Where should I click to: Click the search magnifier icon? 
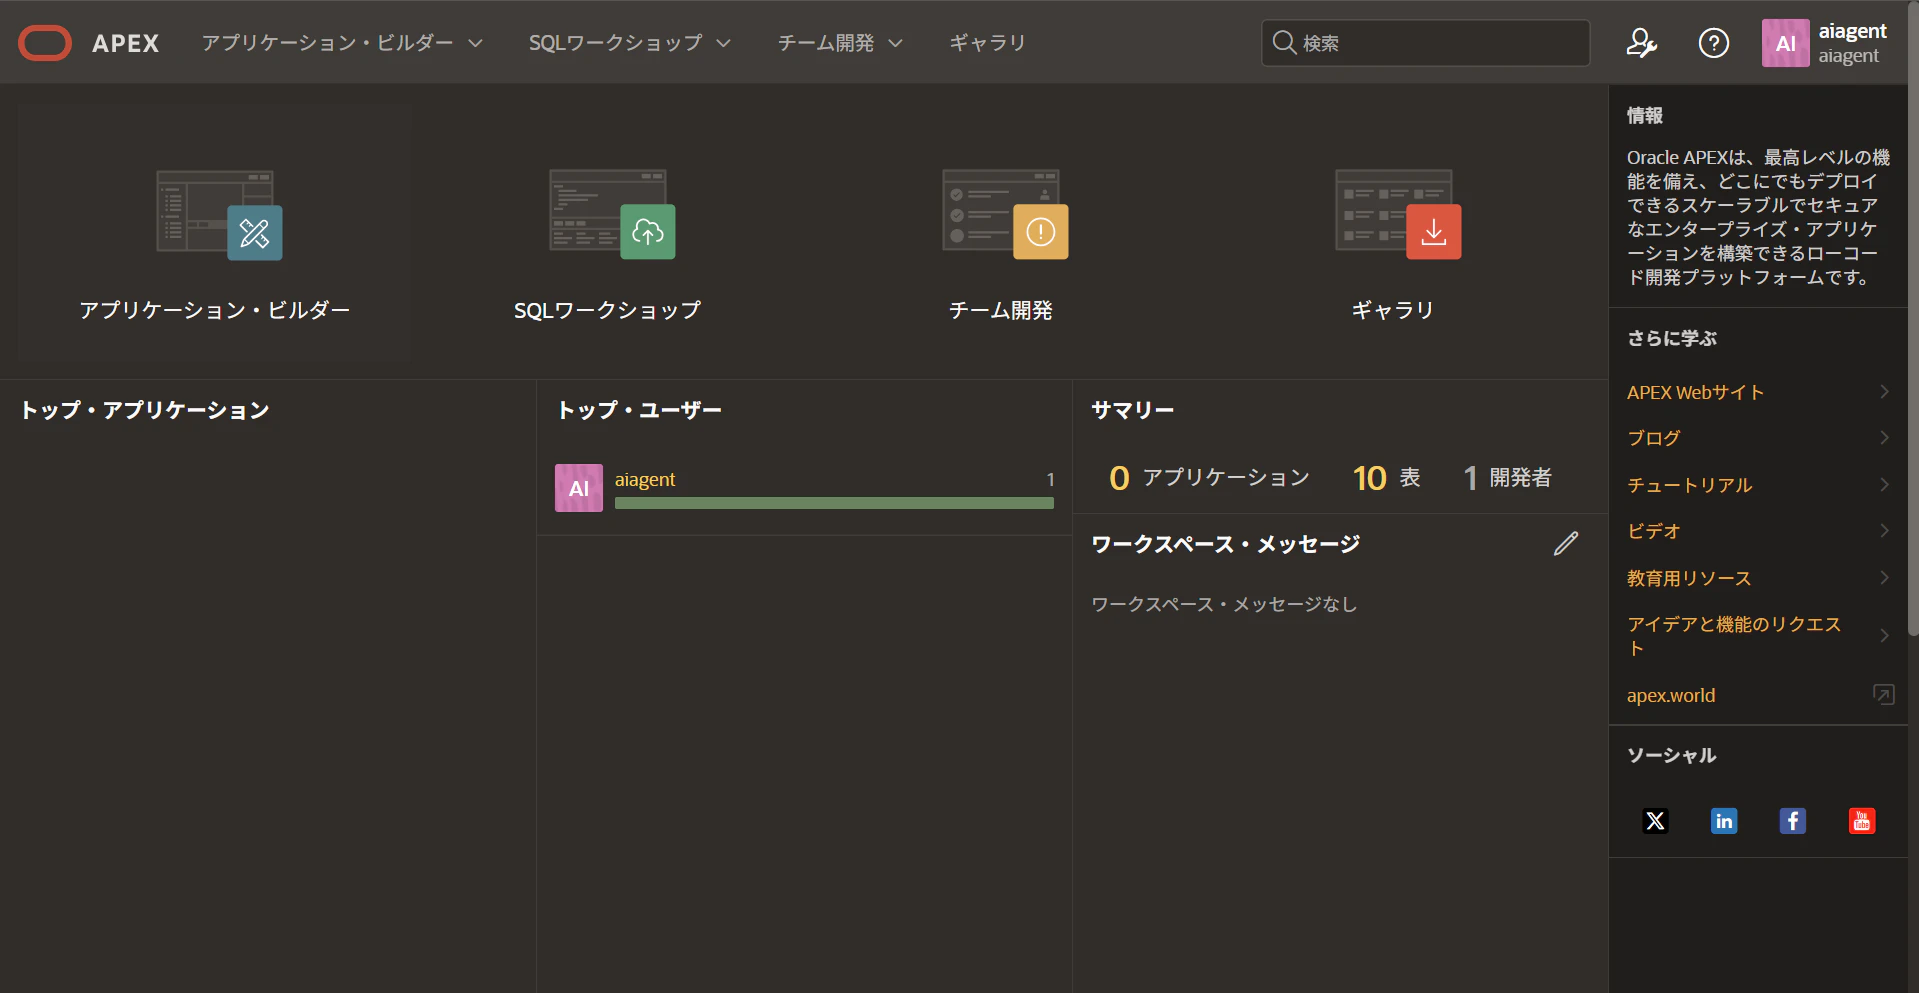(1284, 42)
